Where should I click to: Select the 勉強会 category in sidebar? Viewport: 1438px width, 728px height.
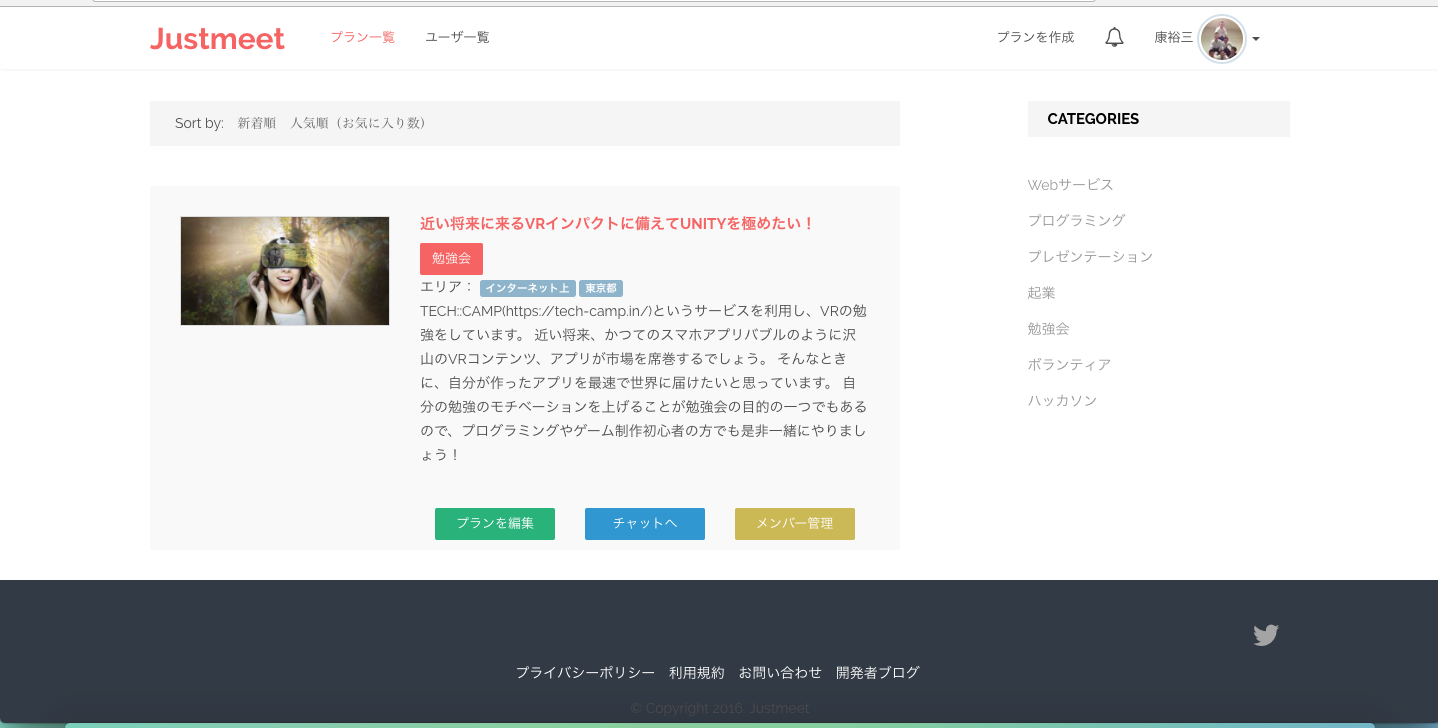point(1048,328)
